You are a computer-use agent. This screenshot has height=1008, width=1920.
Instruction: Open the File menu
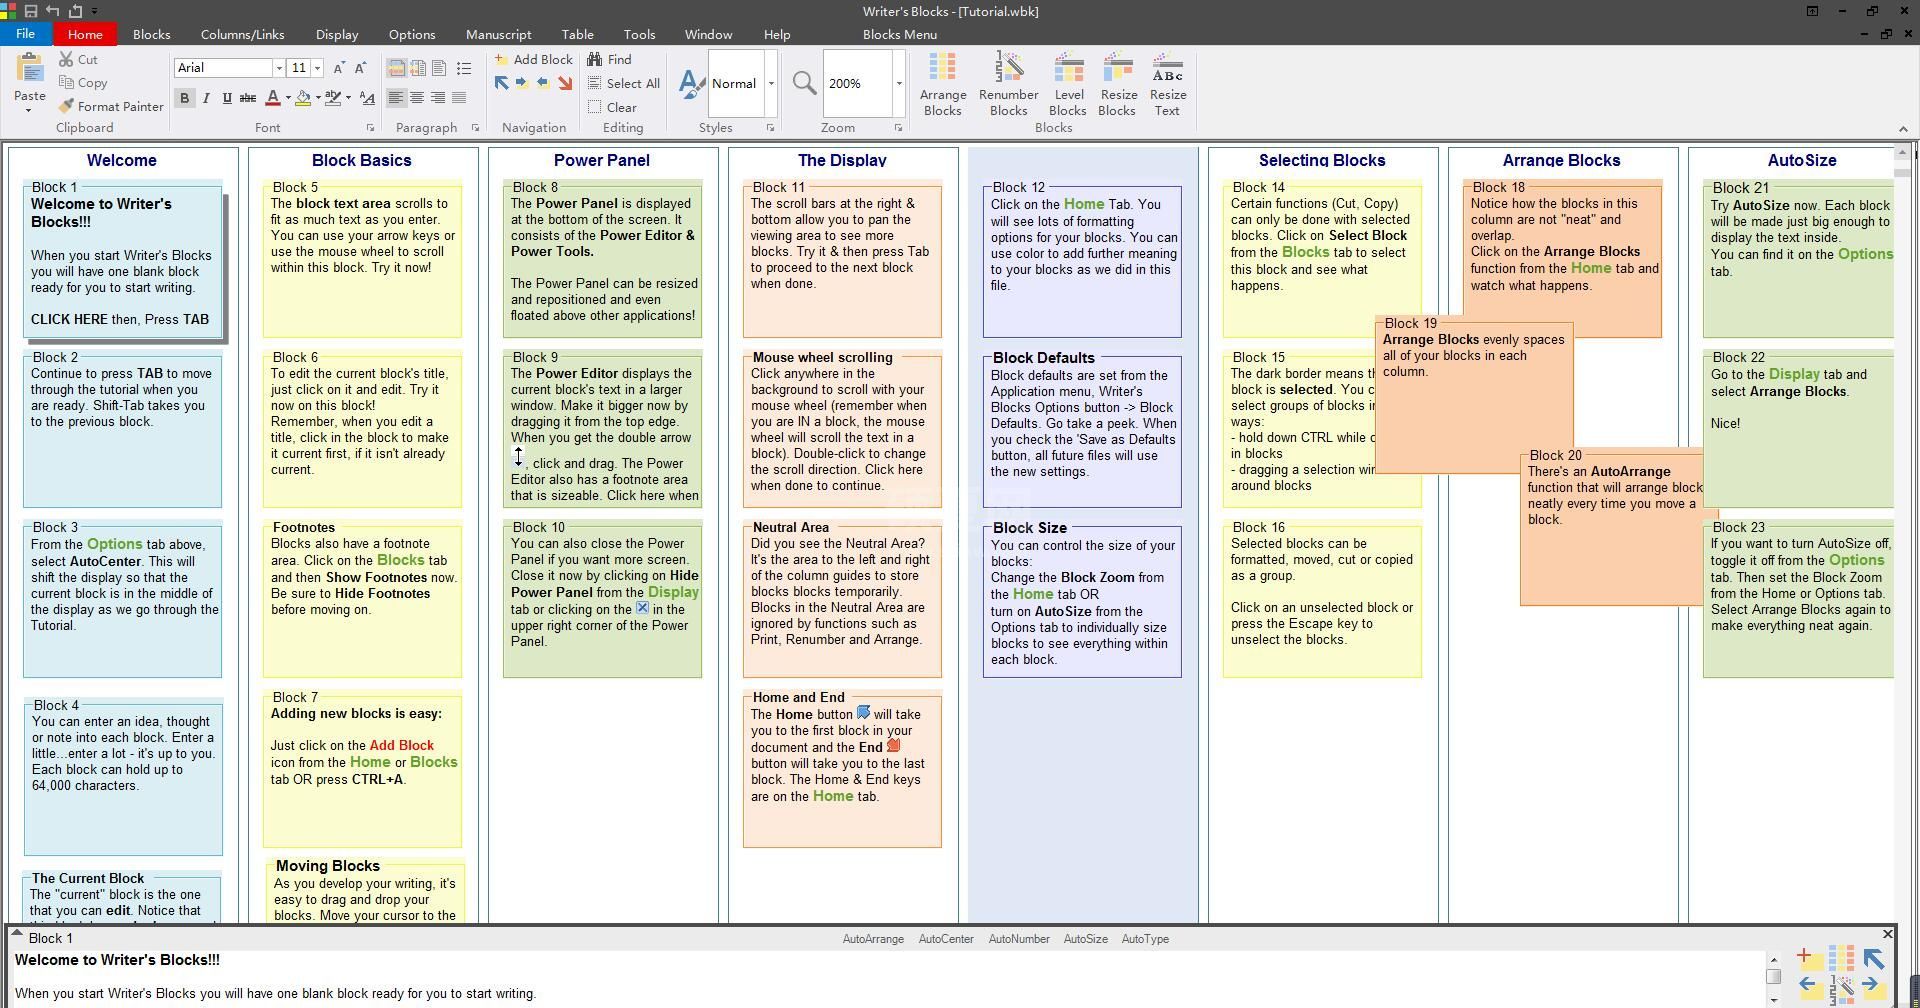[25, 34]
